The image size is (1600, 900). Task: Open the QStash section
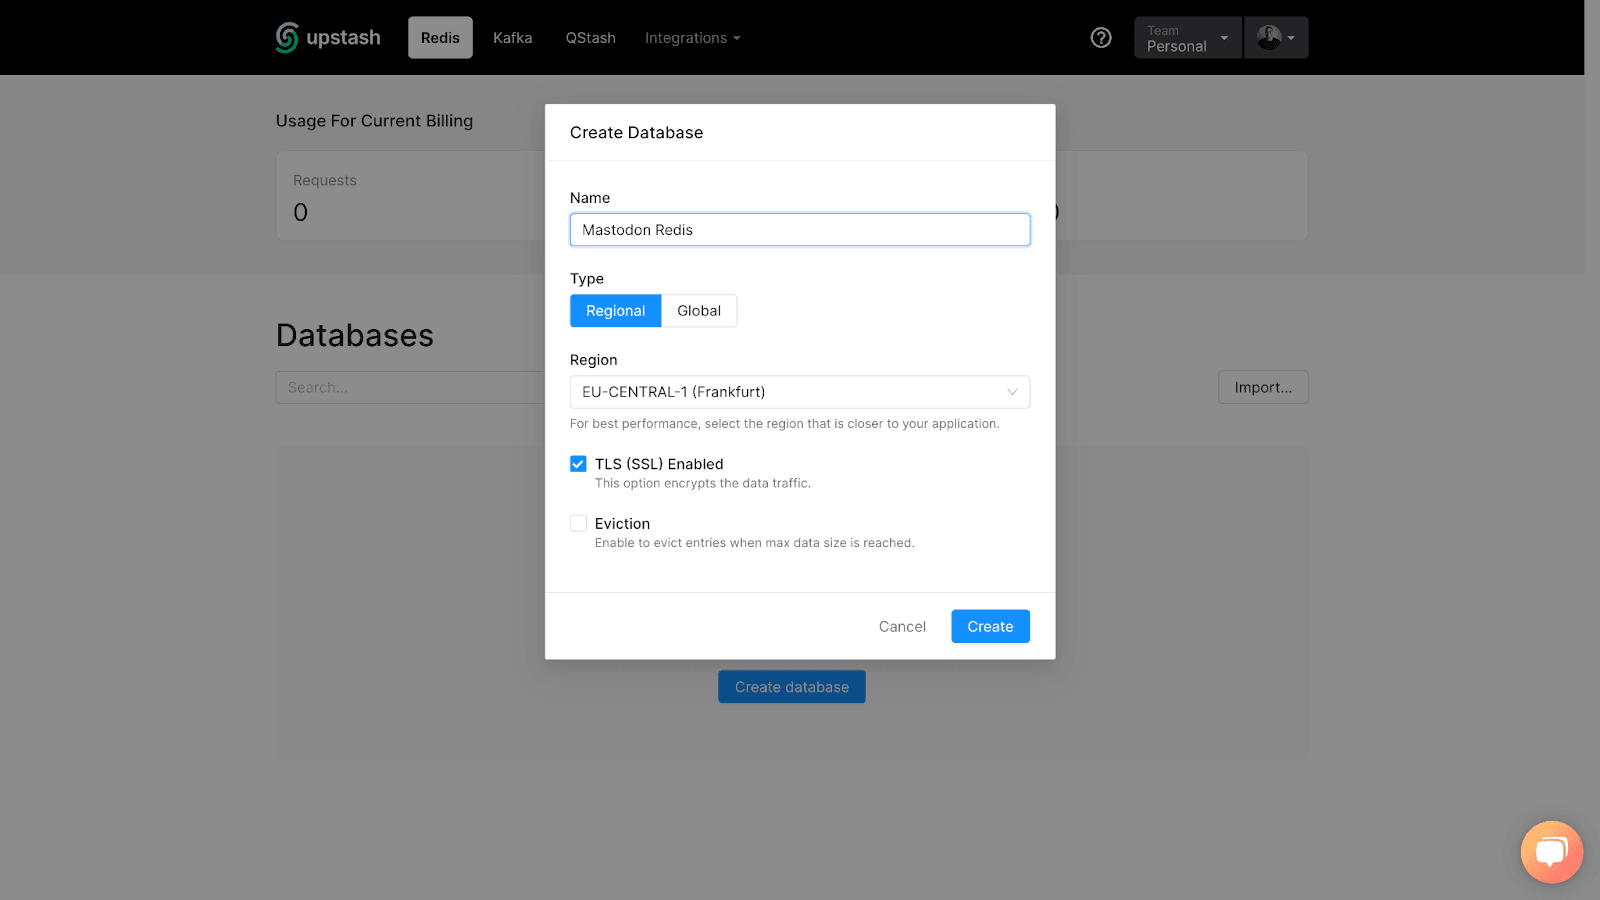(x=590, y=37)
